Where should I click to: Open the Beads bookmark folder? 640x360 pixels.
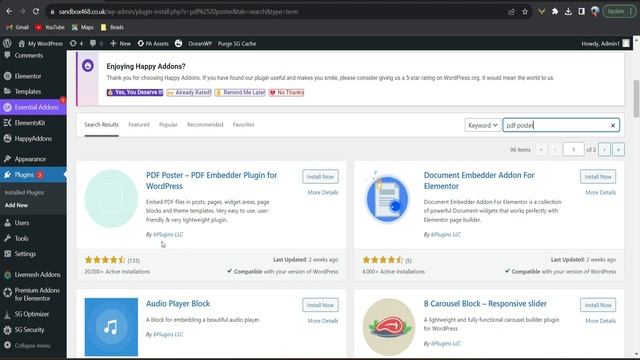pyautogui.click(x=112, y=27)
